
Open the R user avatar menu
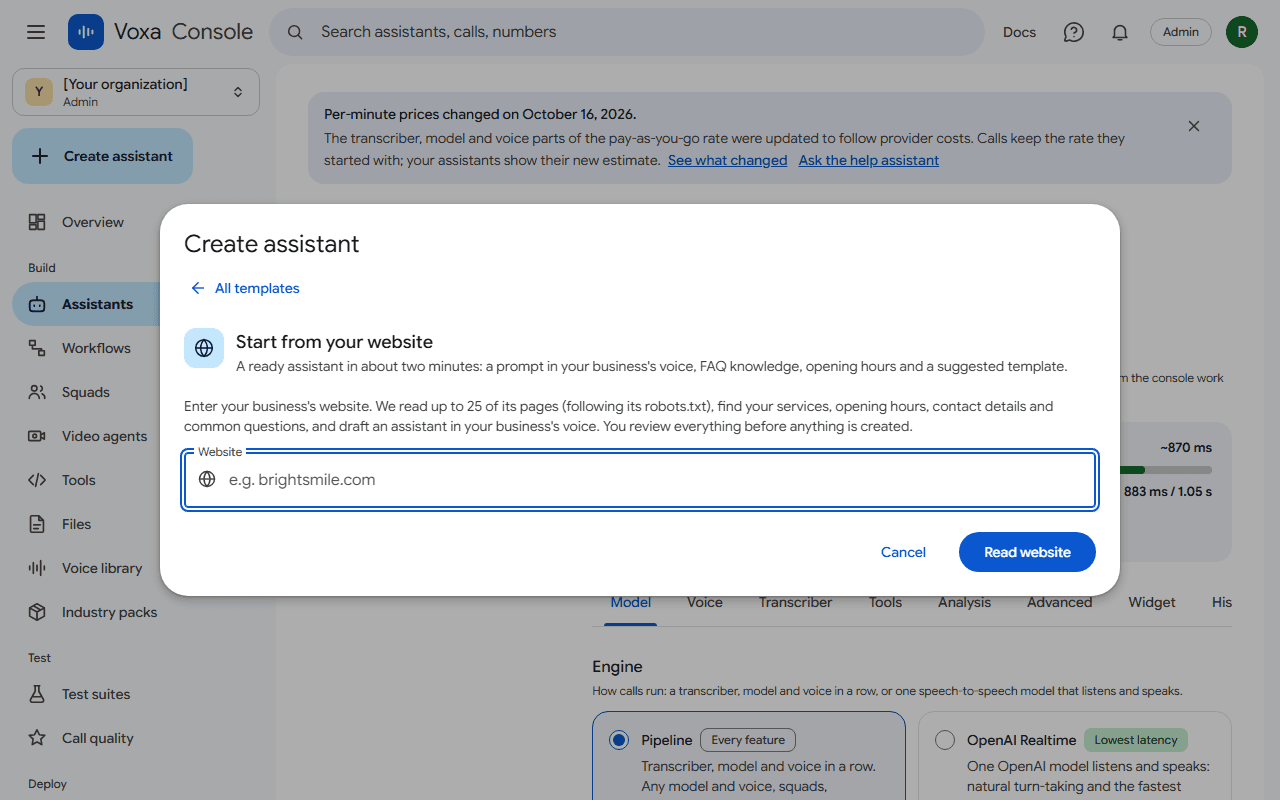[1242, 32]
